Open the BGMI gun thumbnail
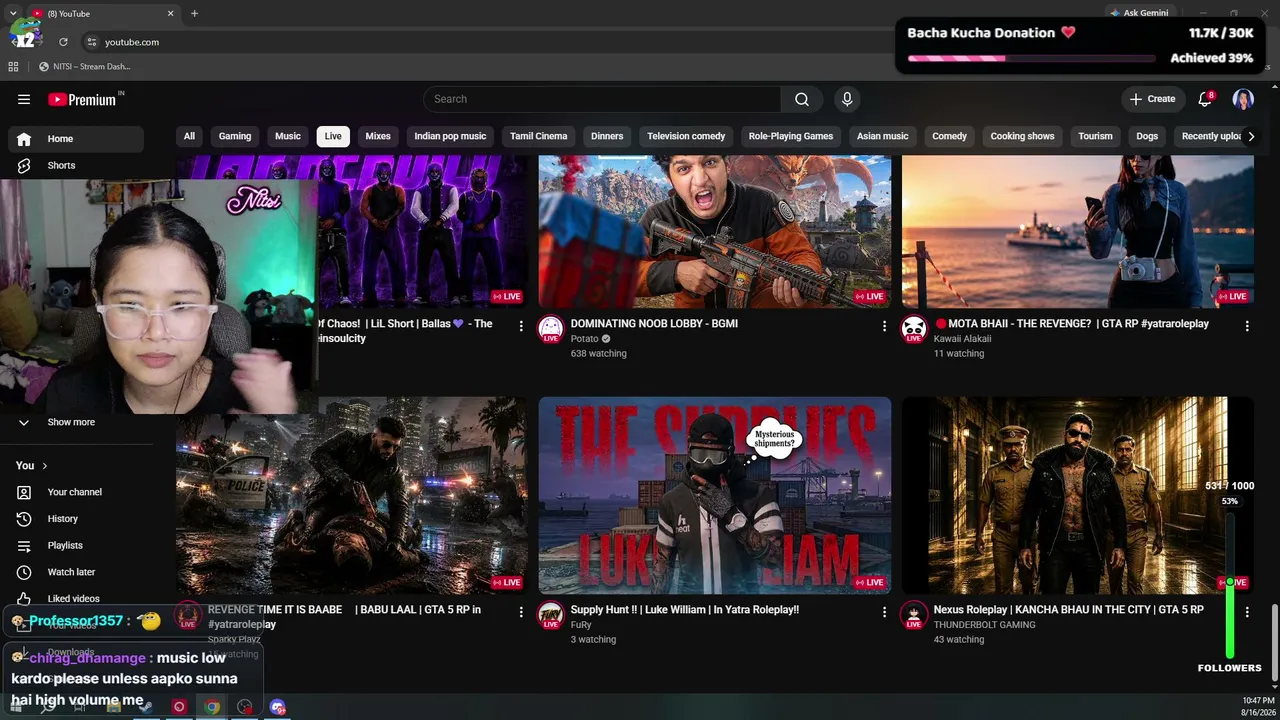Viewport: 1280px width, 720px height. 715,231
